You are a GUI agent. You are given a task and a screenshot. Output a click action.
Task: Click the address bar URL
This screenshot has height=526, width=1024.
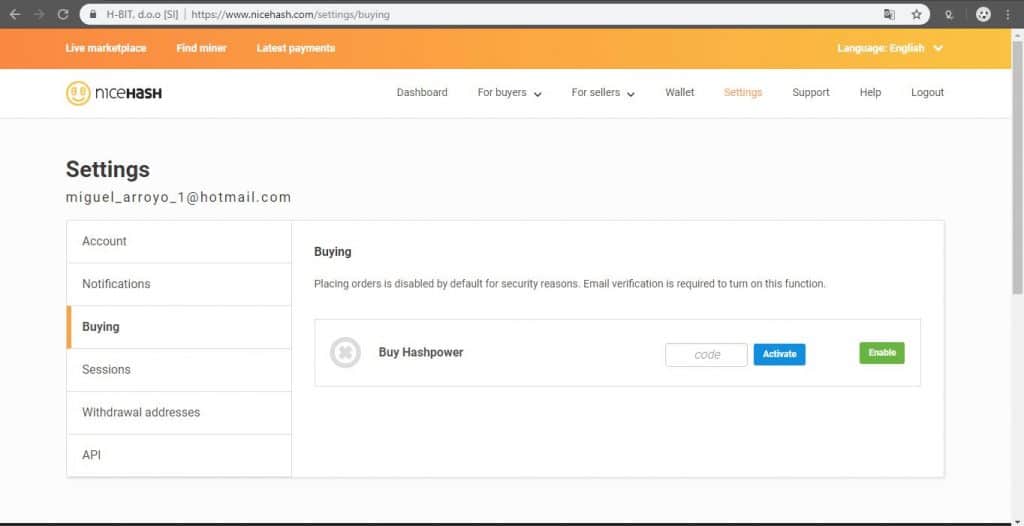tap(291, 14)
